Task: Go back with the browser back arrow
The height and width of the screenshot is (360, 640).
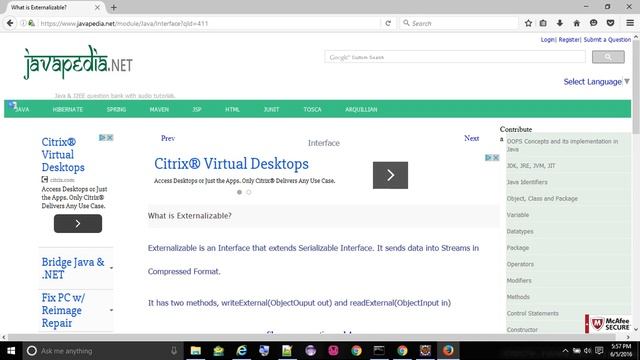Action: tap(10, 23)
